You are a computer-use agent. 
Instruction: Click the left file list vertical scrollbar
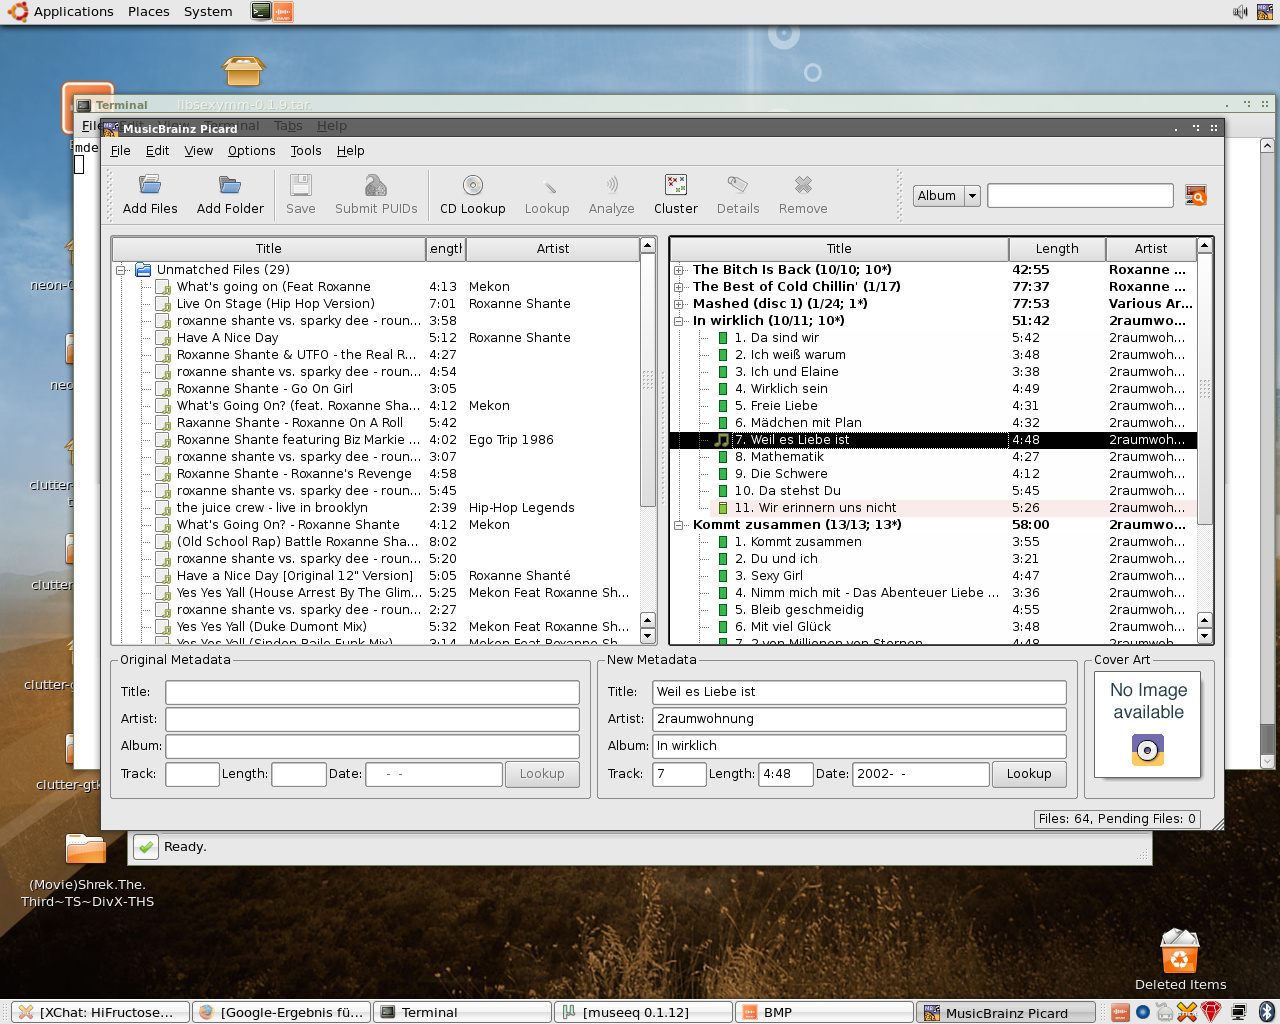tap(647, 380)
